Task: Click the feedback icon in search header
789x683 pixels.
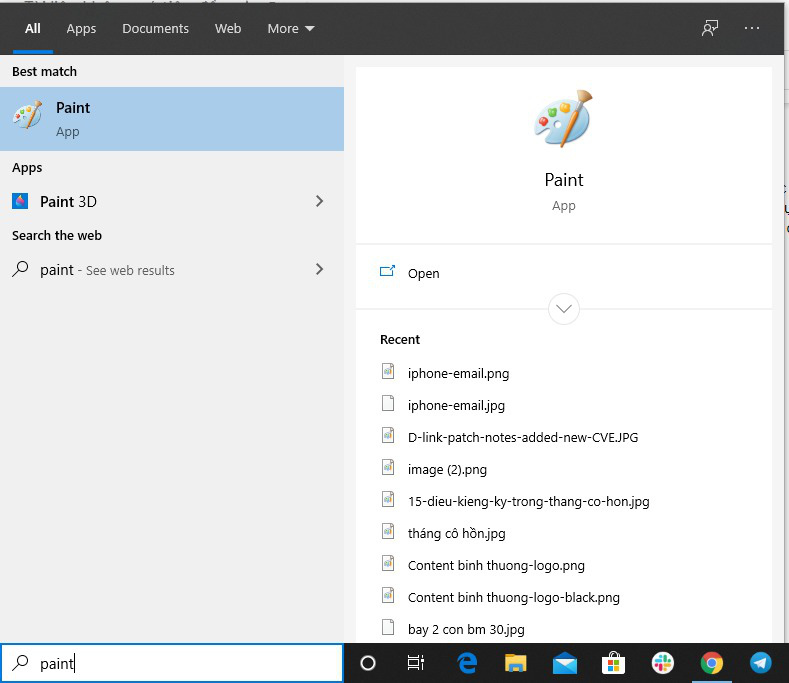Action: (710, 28)
